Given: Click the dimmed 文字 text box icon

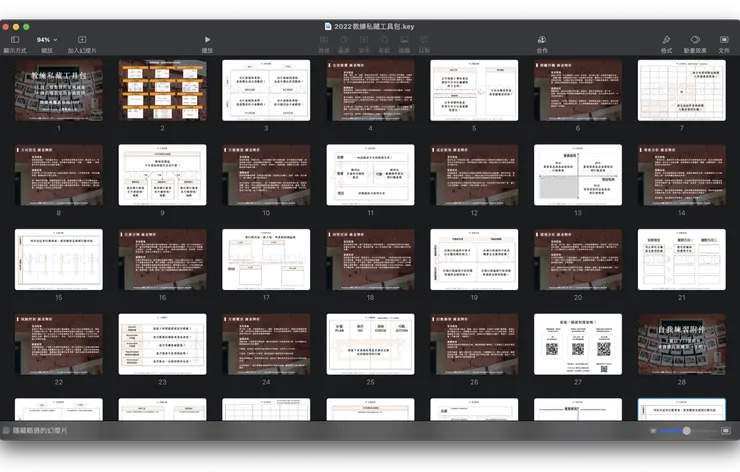Looking at the screenshot, I should pos(364,40).
